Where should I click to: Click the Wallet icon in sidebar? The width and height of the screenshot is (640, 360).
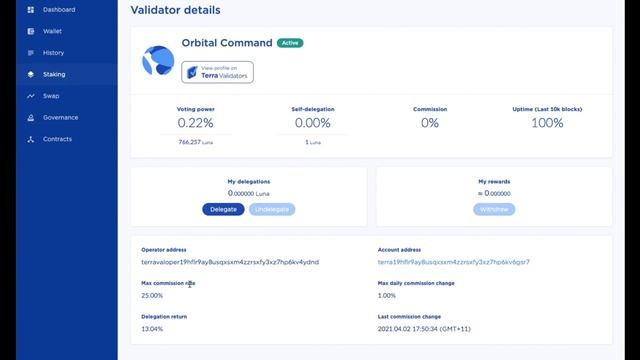point(31,31)
